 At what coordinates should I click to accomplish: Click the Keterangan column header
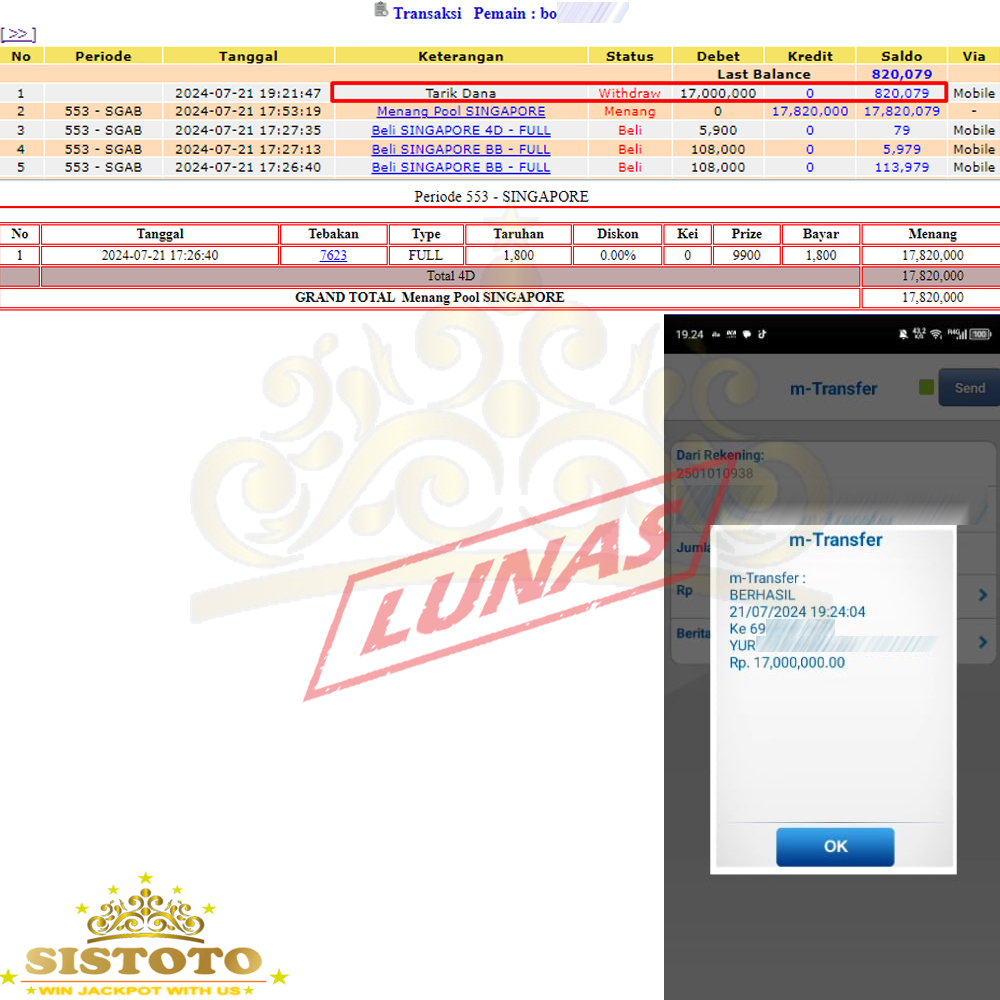[461, 56]
